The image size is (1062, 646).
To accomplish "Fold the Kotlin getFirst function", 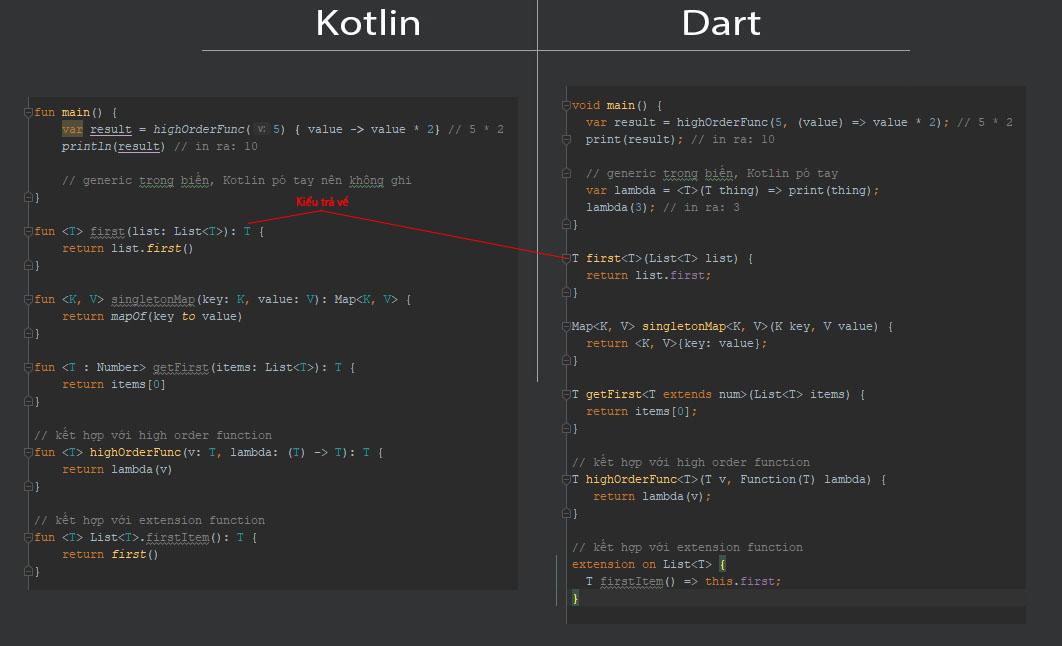I will pyautogui.click(x=28, y=367).
